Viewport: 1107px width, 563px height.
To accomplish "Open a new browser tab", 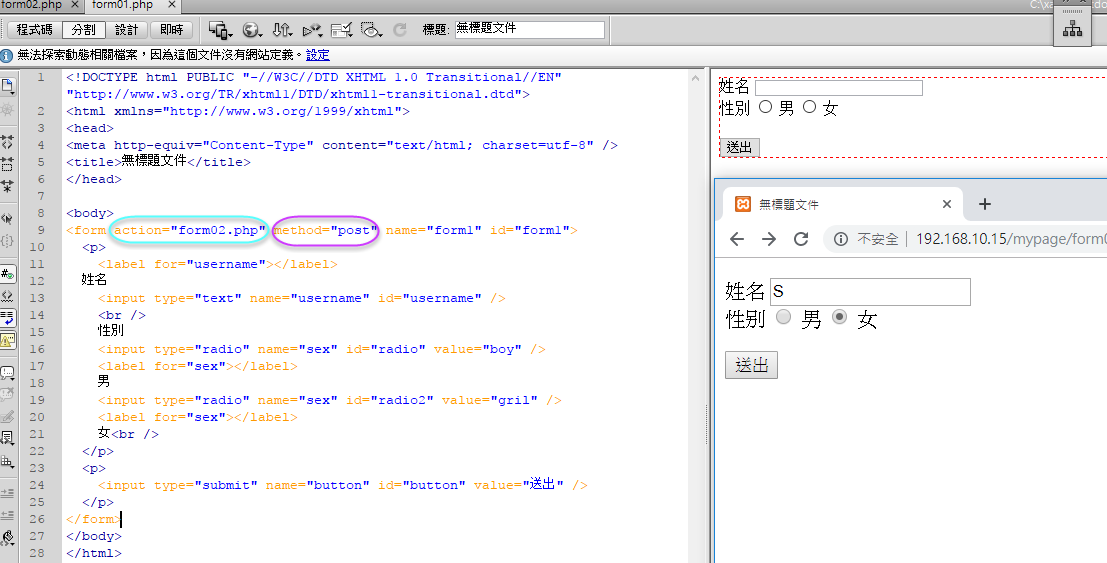I will click(985, 204).
